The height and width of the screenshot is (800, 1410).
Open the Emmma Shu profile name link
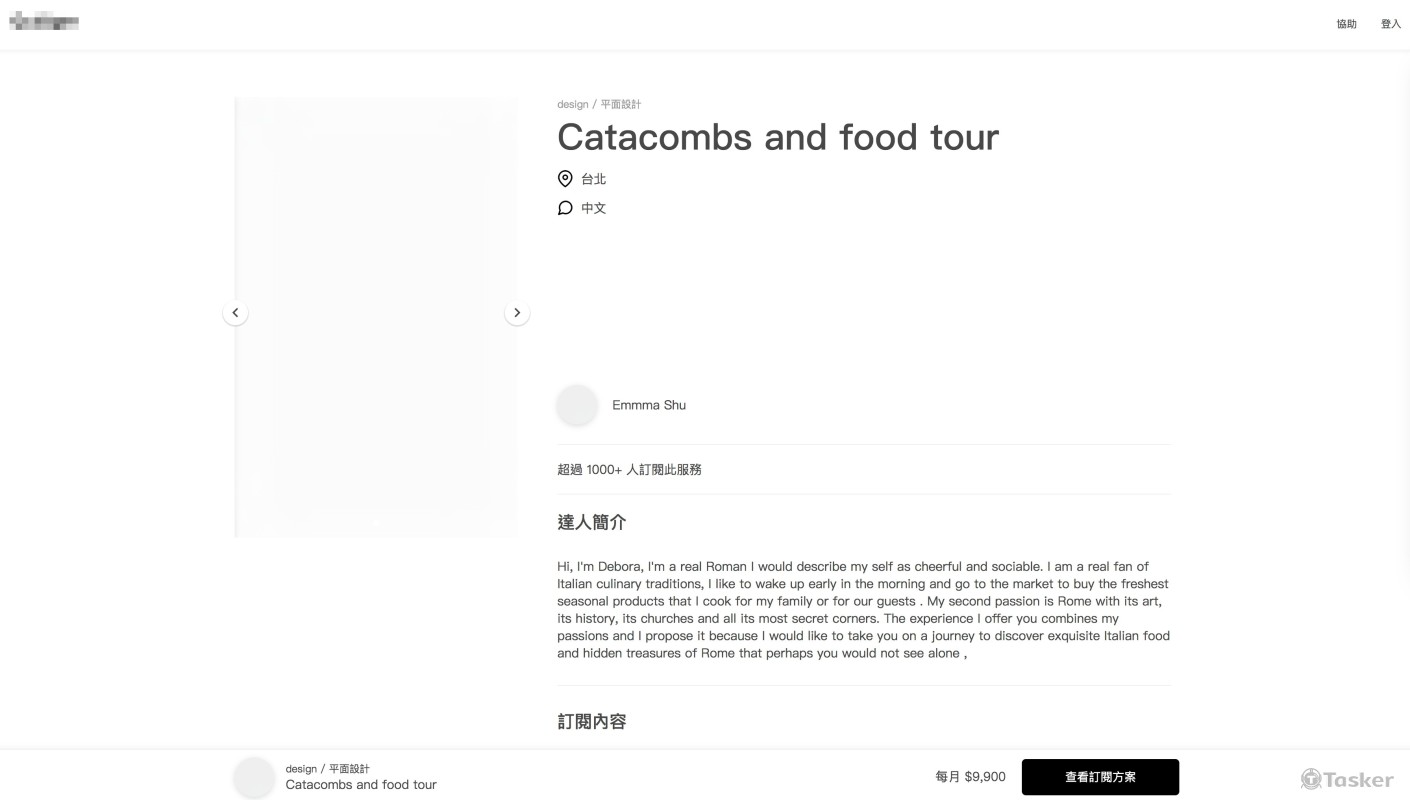pos(649,405)
